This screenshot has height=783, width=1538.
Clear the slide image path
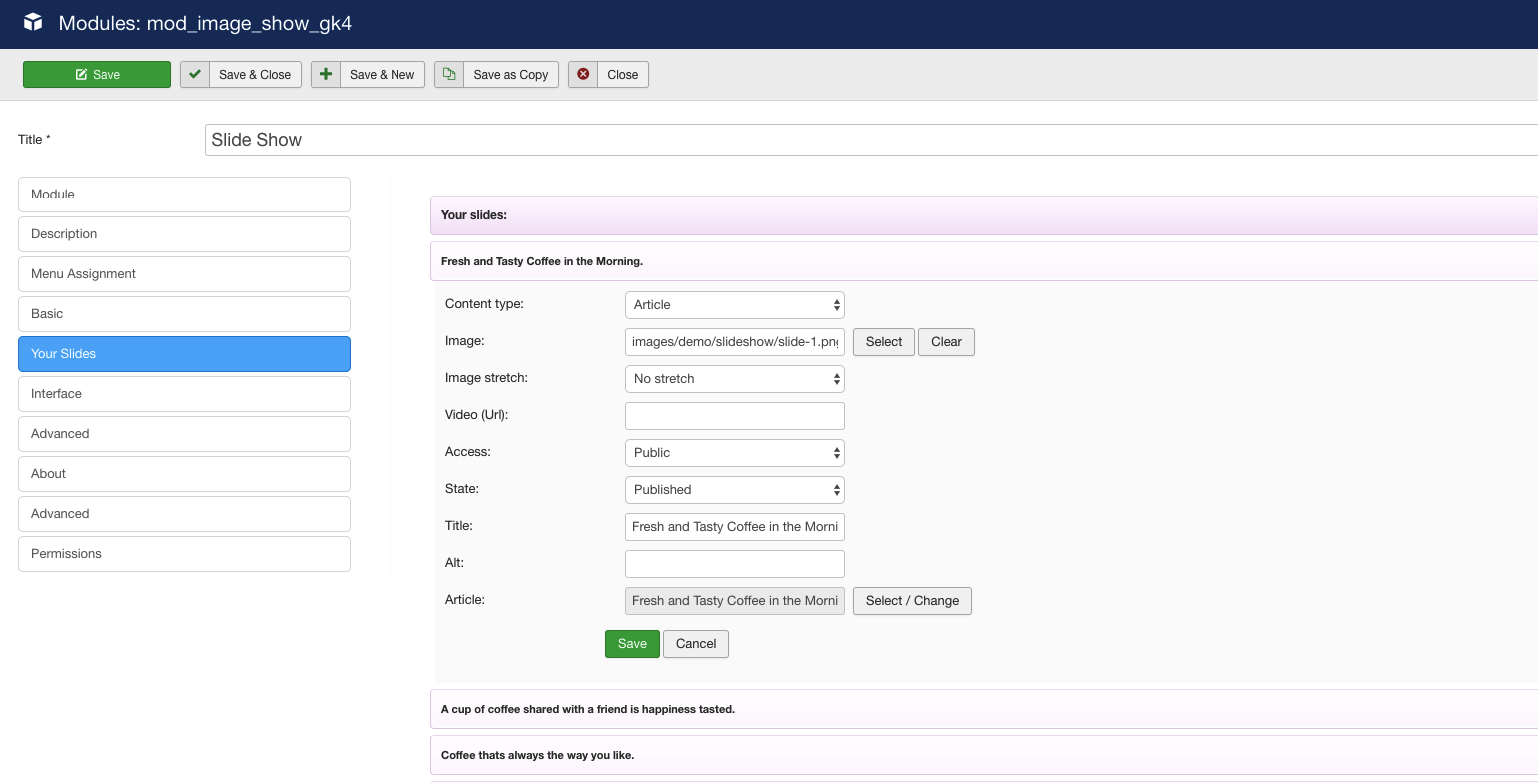pos(946,342)
